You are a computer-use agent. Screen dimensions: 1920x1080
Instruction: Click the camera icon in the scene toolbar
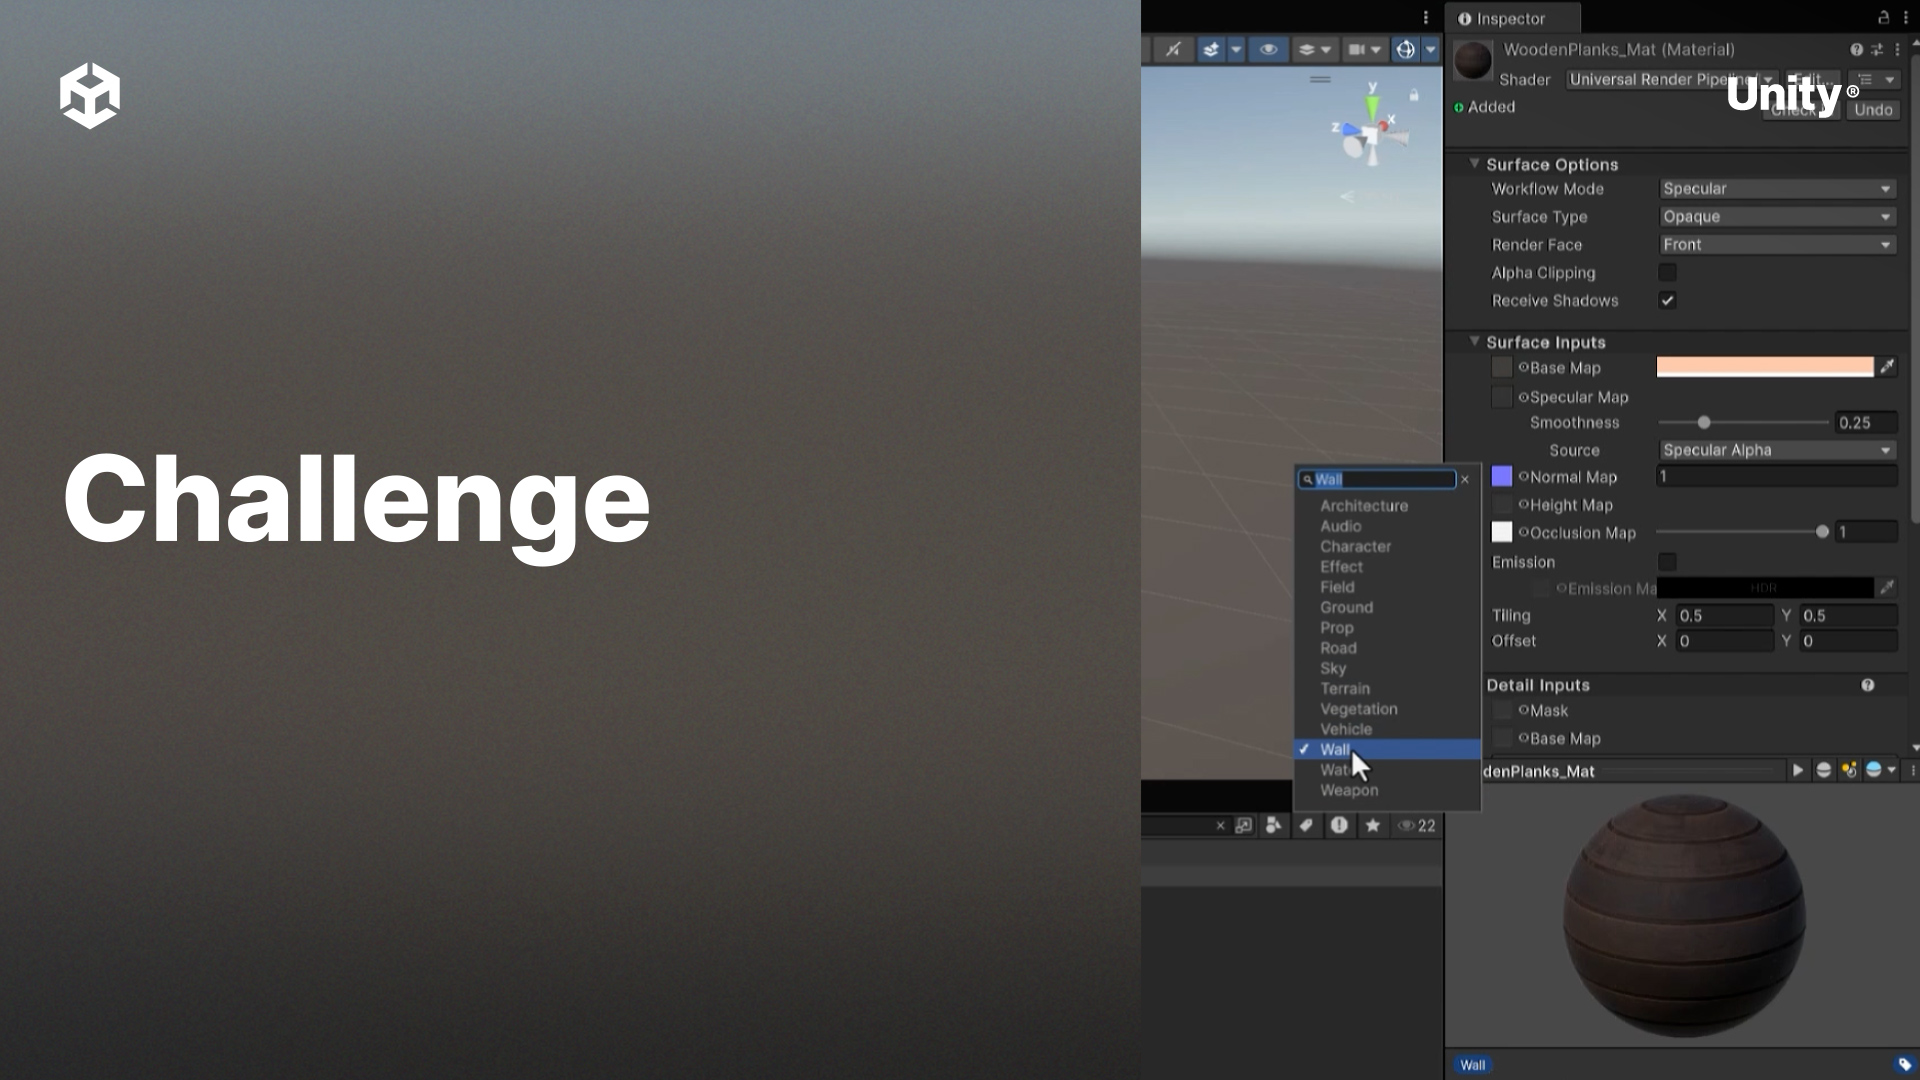tap(1355, 48)
